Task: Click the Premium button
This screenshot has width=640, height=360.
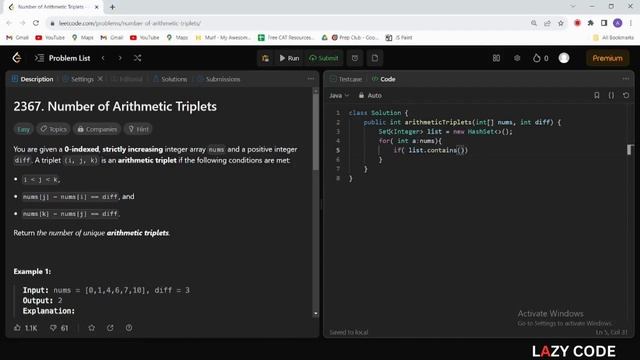Action: [x=607, y=58]
